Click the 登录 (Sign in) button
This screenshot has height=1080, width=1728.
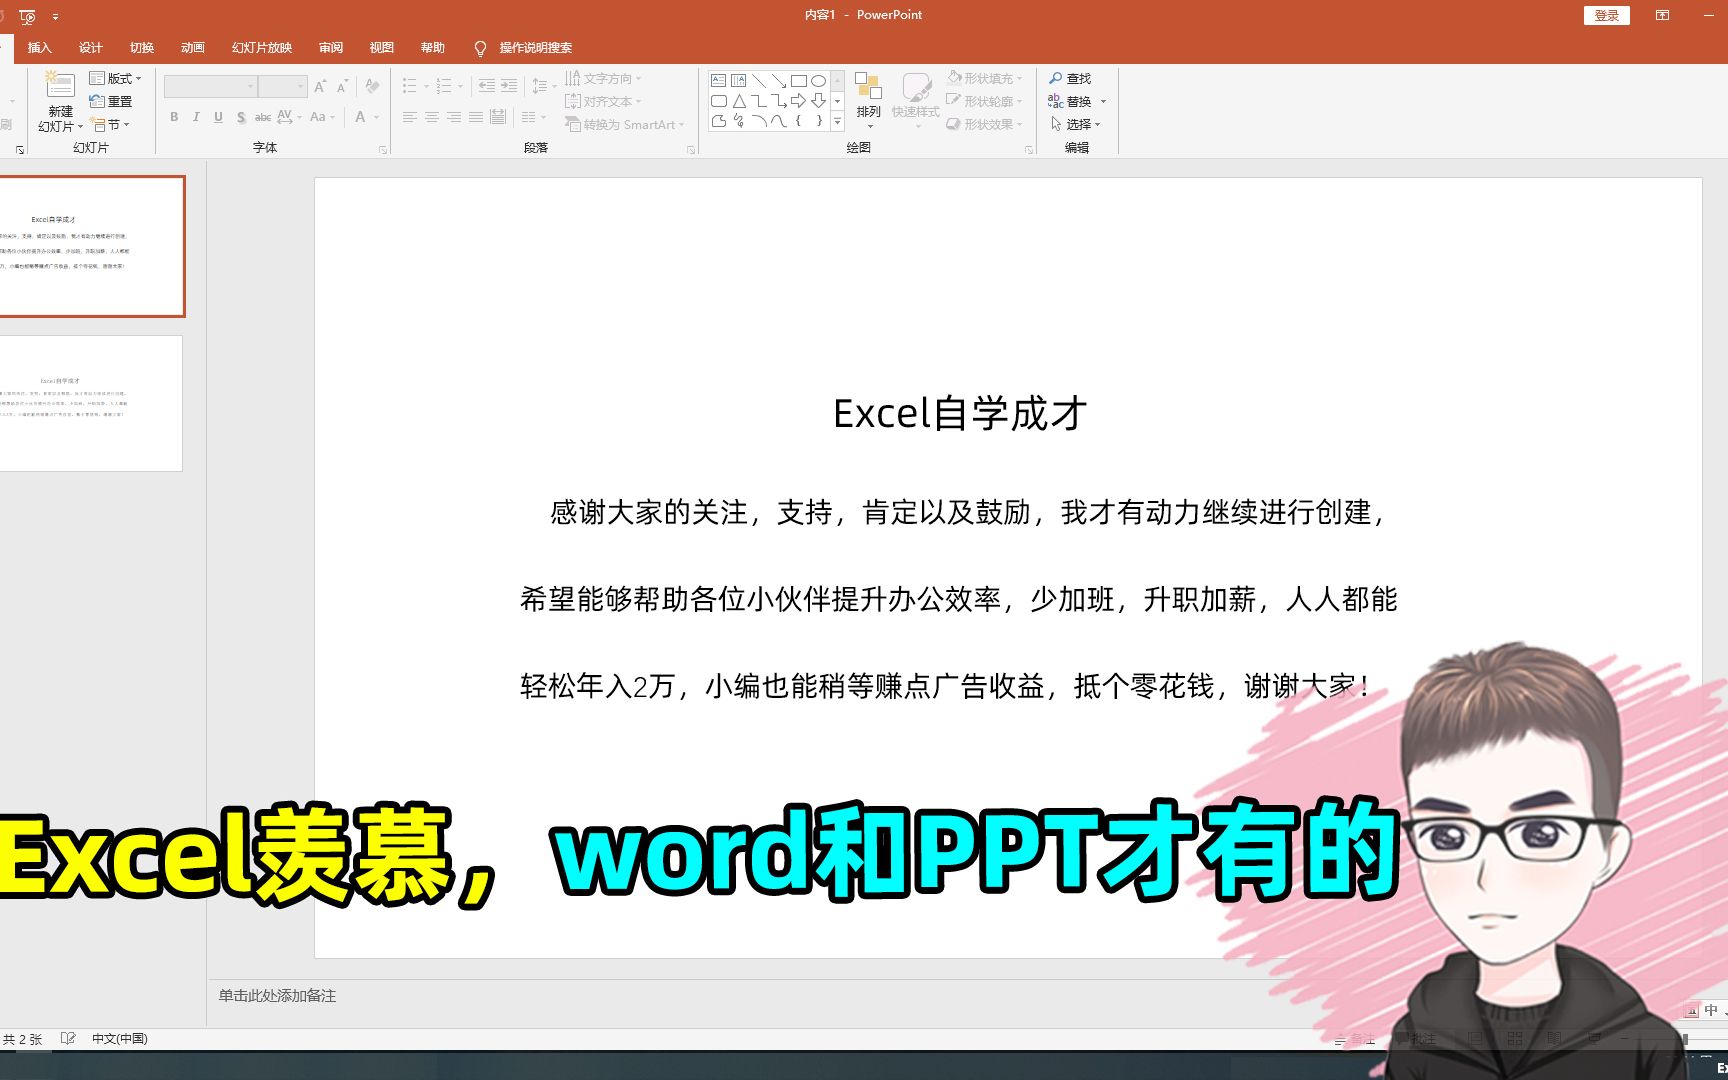click(x=1607, y=15)
